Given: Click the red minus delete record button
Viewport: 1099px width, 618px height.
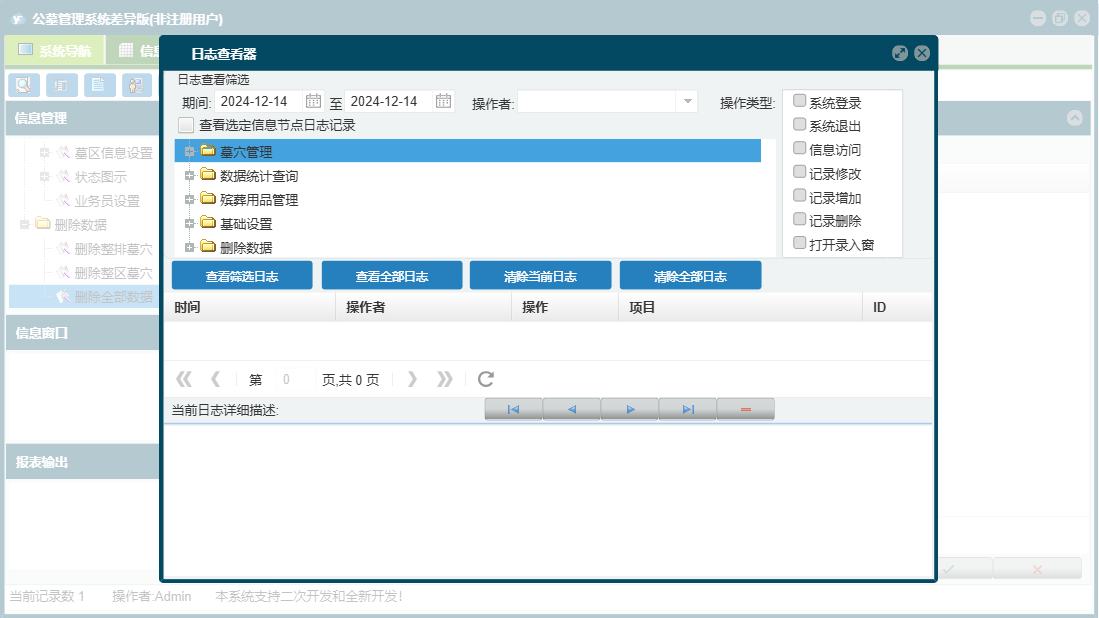Looking at the screenshot, I should [x=746, y=409].
